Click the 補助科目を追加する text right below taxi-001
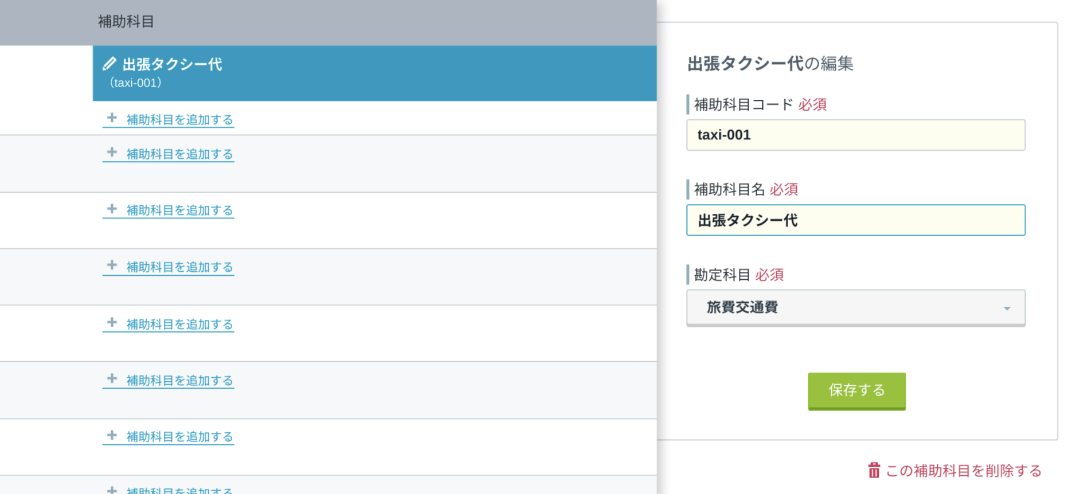The image size is (1076, 494). coord(180,120)
